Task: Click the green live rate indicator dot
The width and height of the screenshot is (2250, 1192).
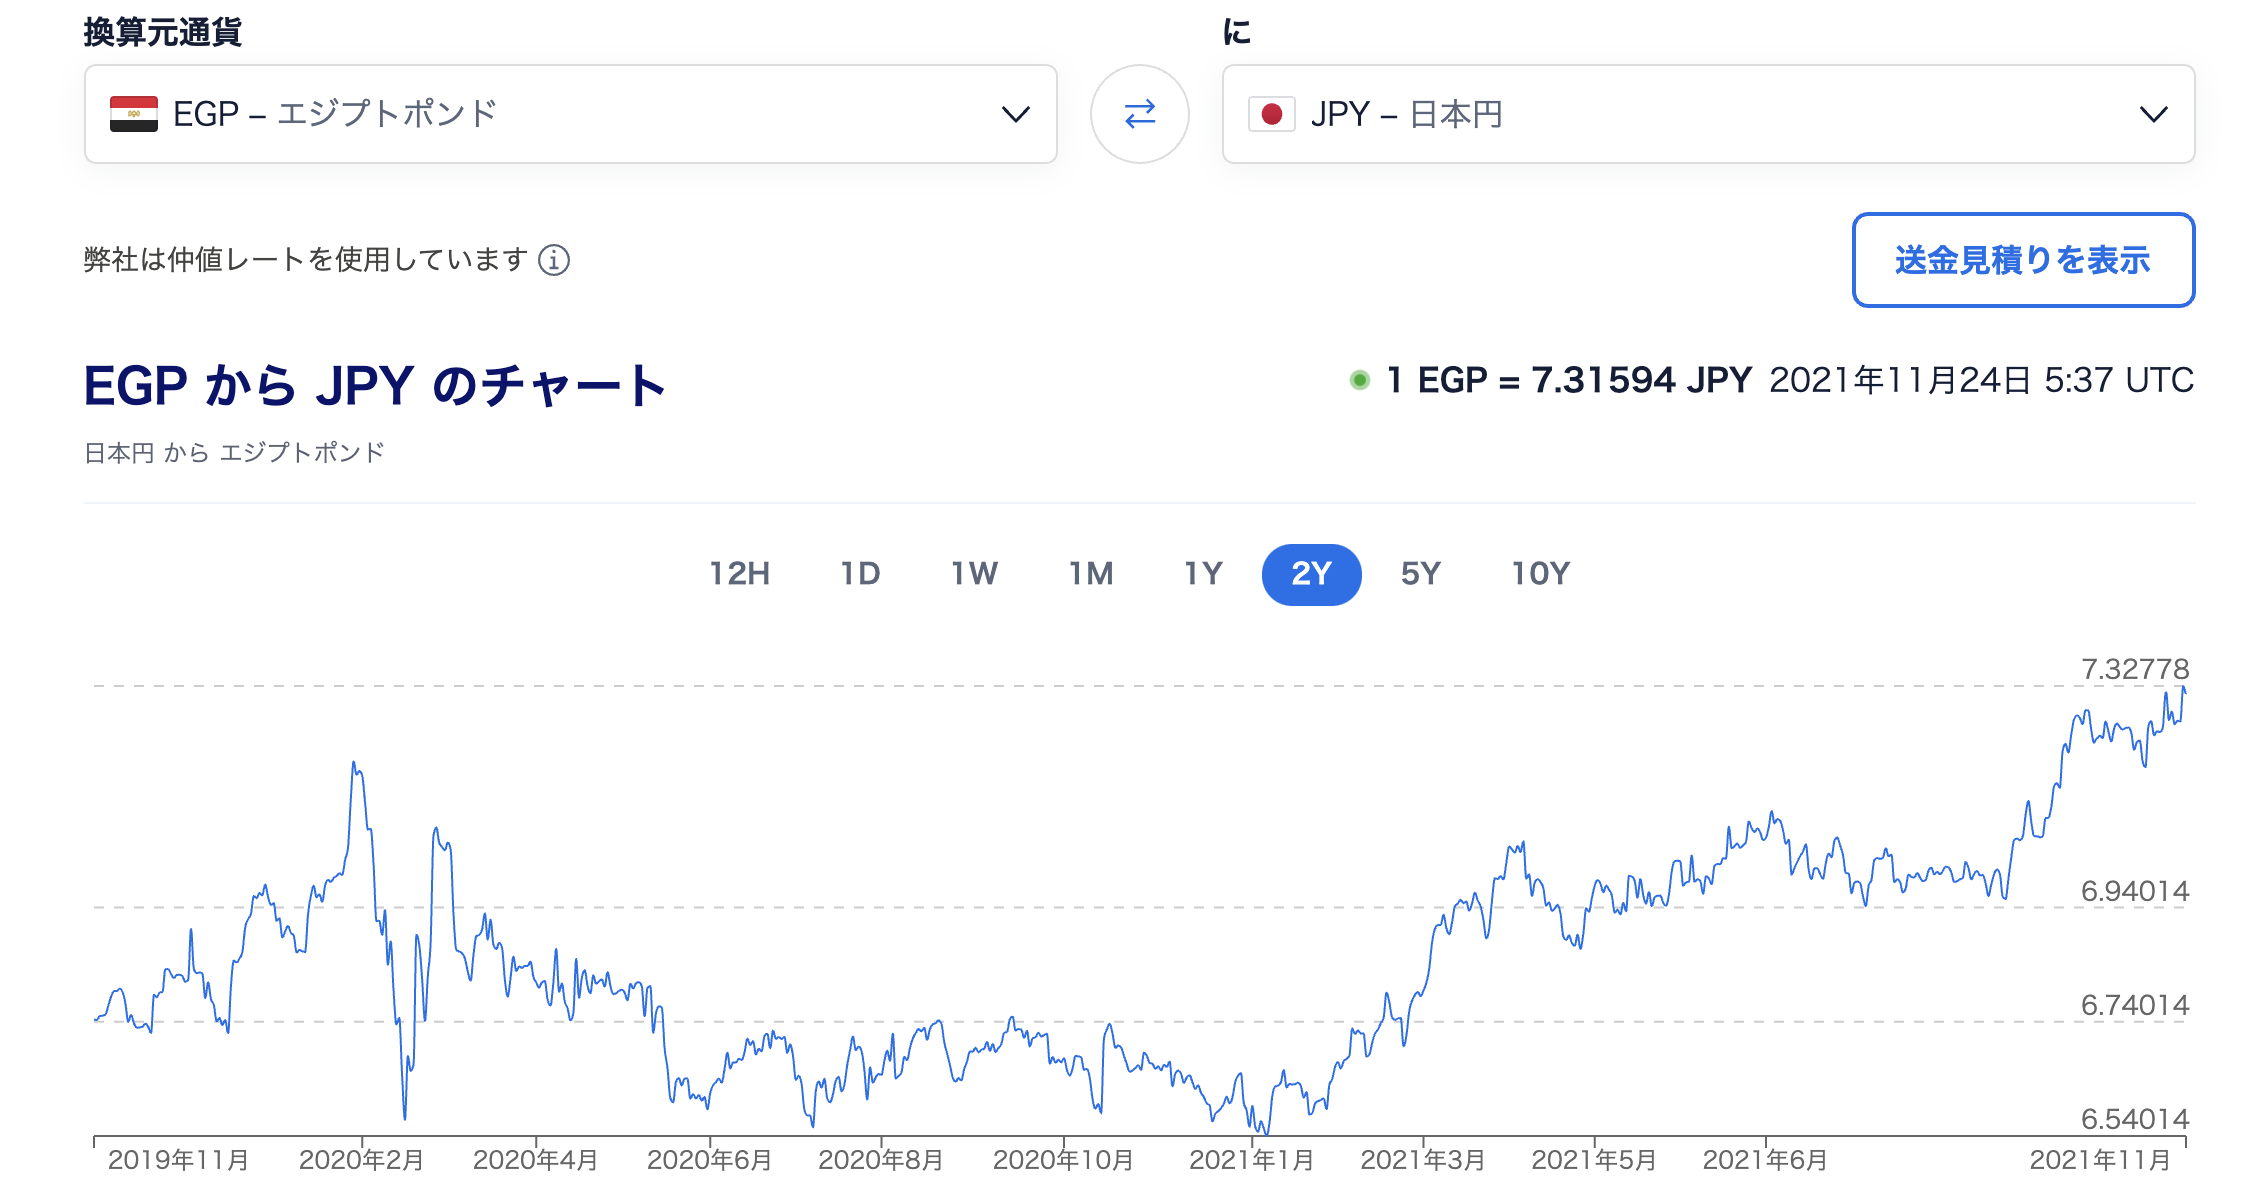Action: point(1359,380)
